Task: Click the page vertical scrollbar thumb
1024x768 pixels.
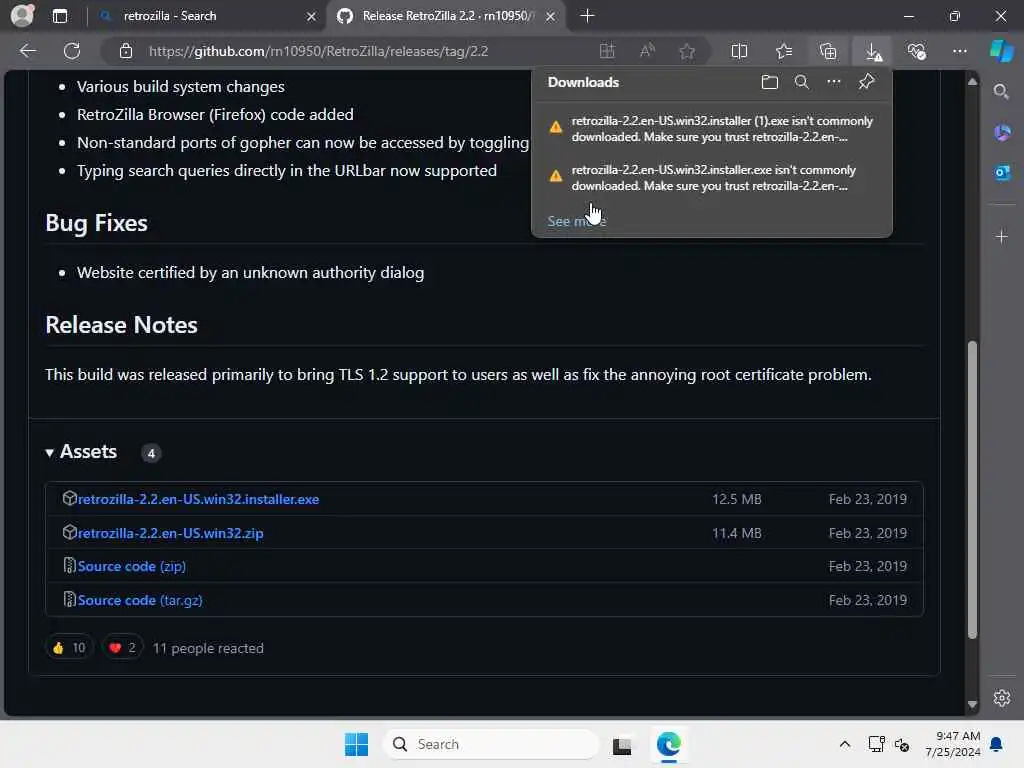Action: [972, 490]
